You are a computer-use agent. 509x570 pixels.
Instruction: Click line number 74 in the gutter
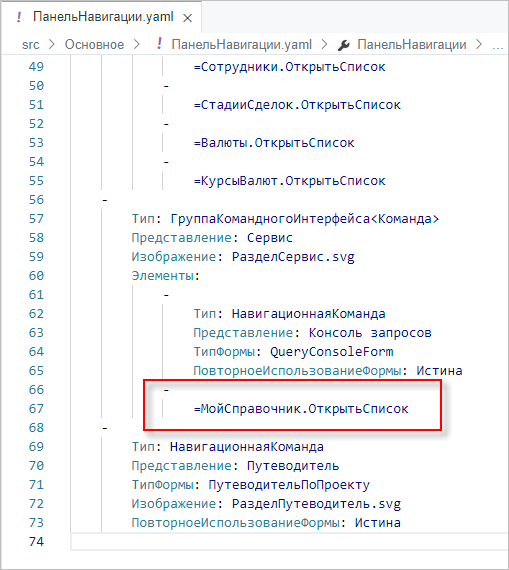coord(36,541)
